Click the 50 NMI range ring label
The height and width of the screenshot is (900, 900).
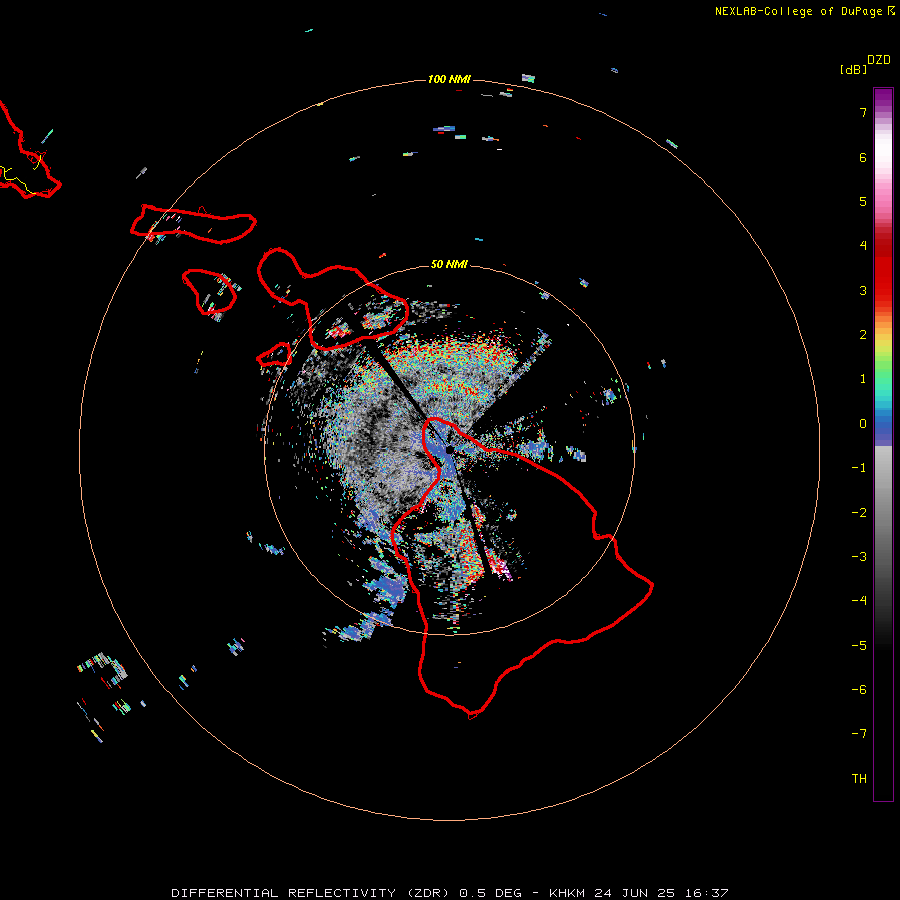pos(449,264)
